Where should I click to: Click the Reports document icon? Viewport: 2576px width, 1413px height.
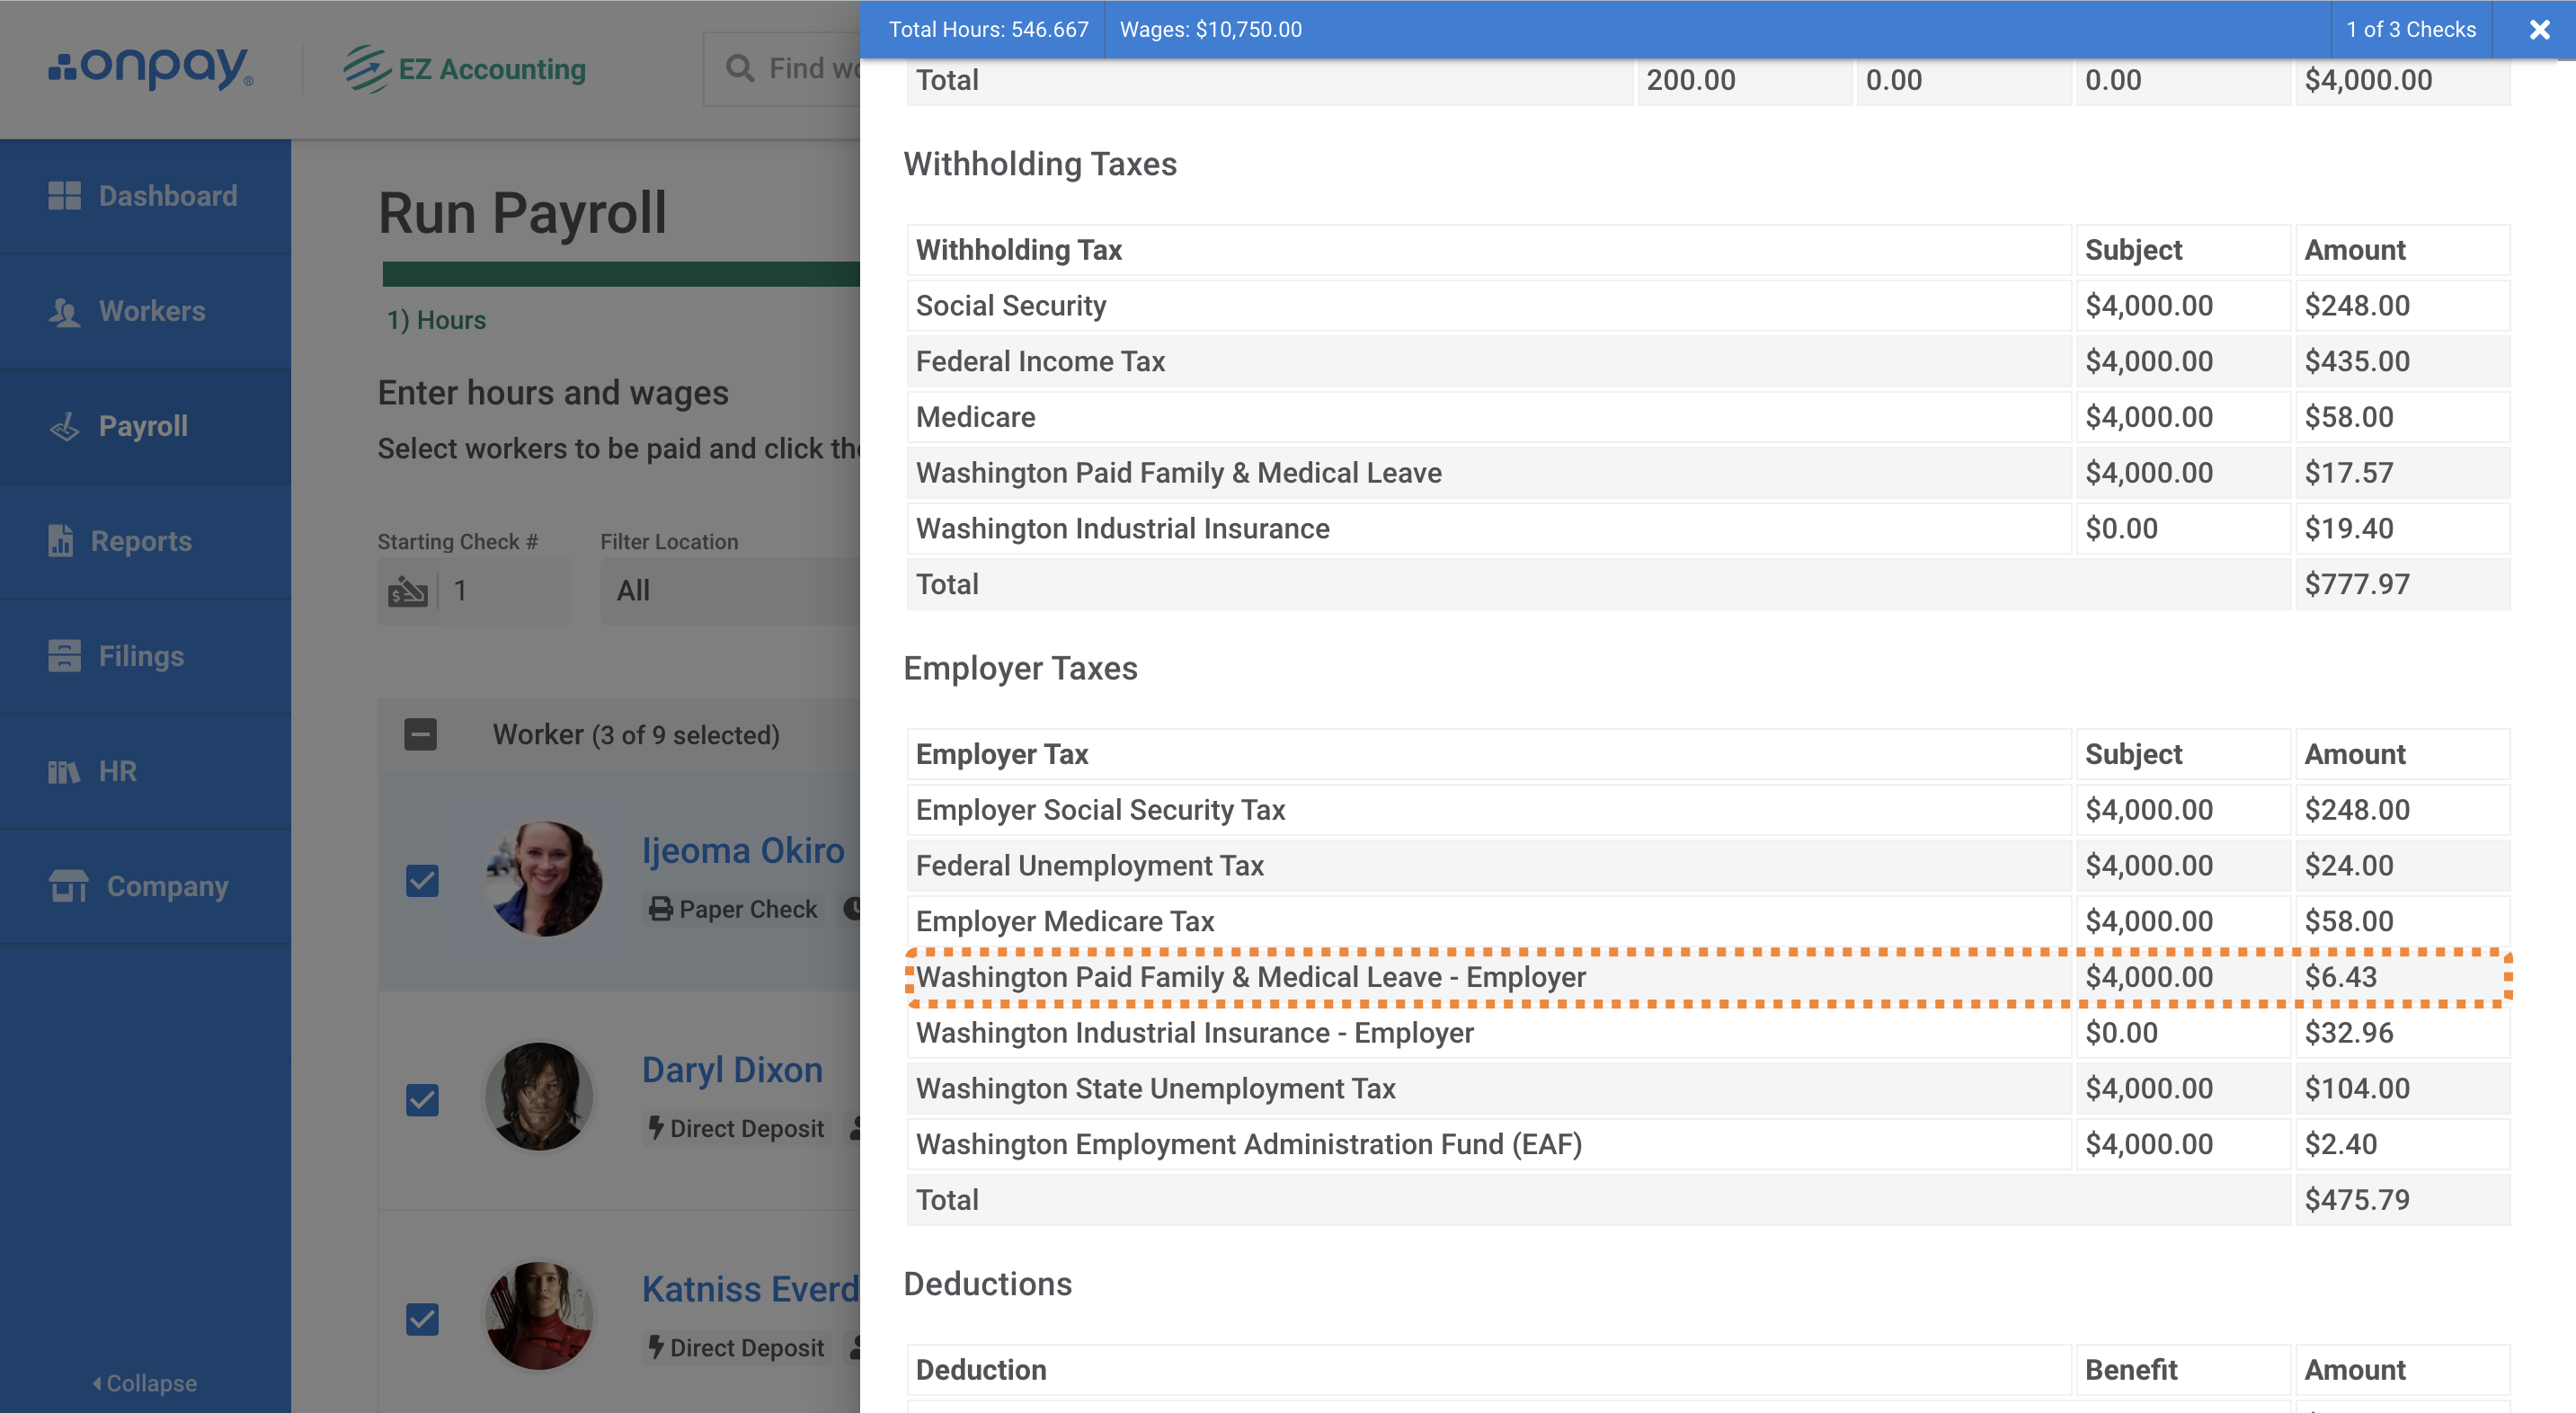coord(60,541)
